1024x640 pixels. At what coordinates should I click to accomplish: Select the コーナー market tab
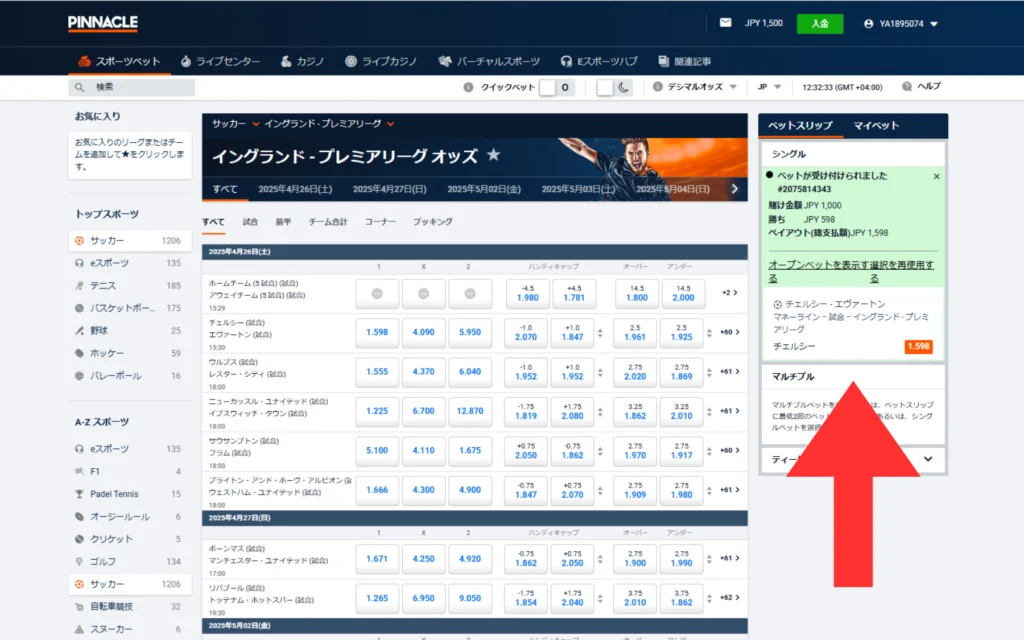pos(380,221)
